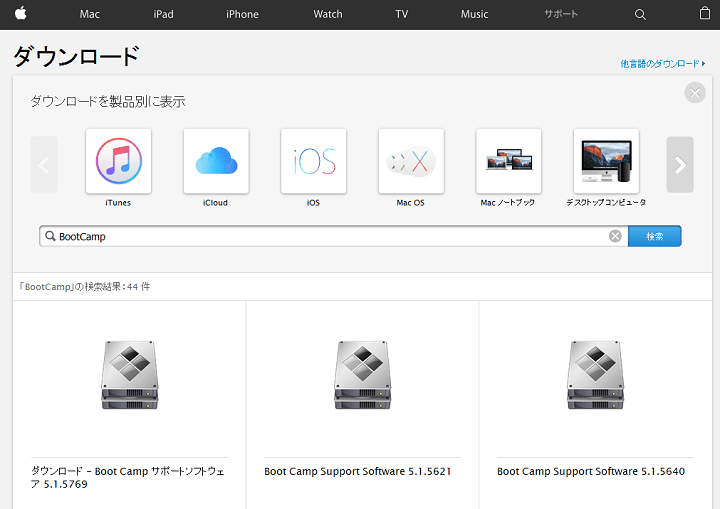This screenshot has height=509, width=720.
Task: Click the iTunes label text
Action: (118, 203)
